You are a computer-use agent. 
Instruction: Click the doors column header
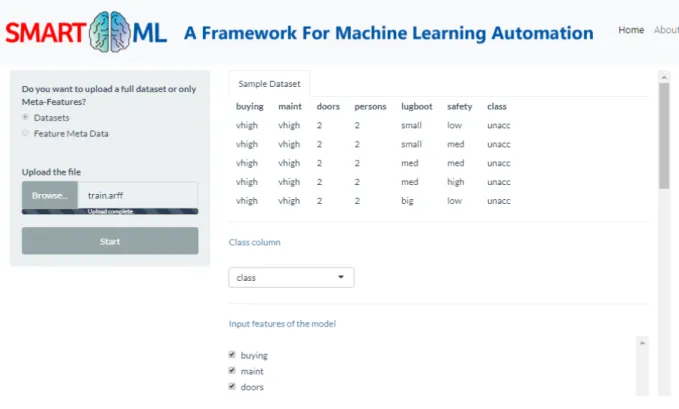click(328, 107)
